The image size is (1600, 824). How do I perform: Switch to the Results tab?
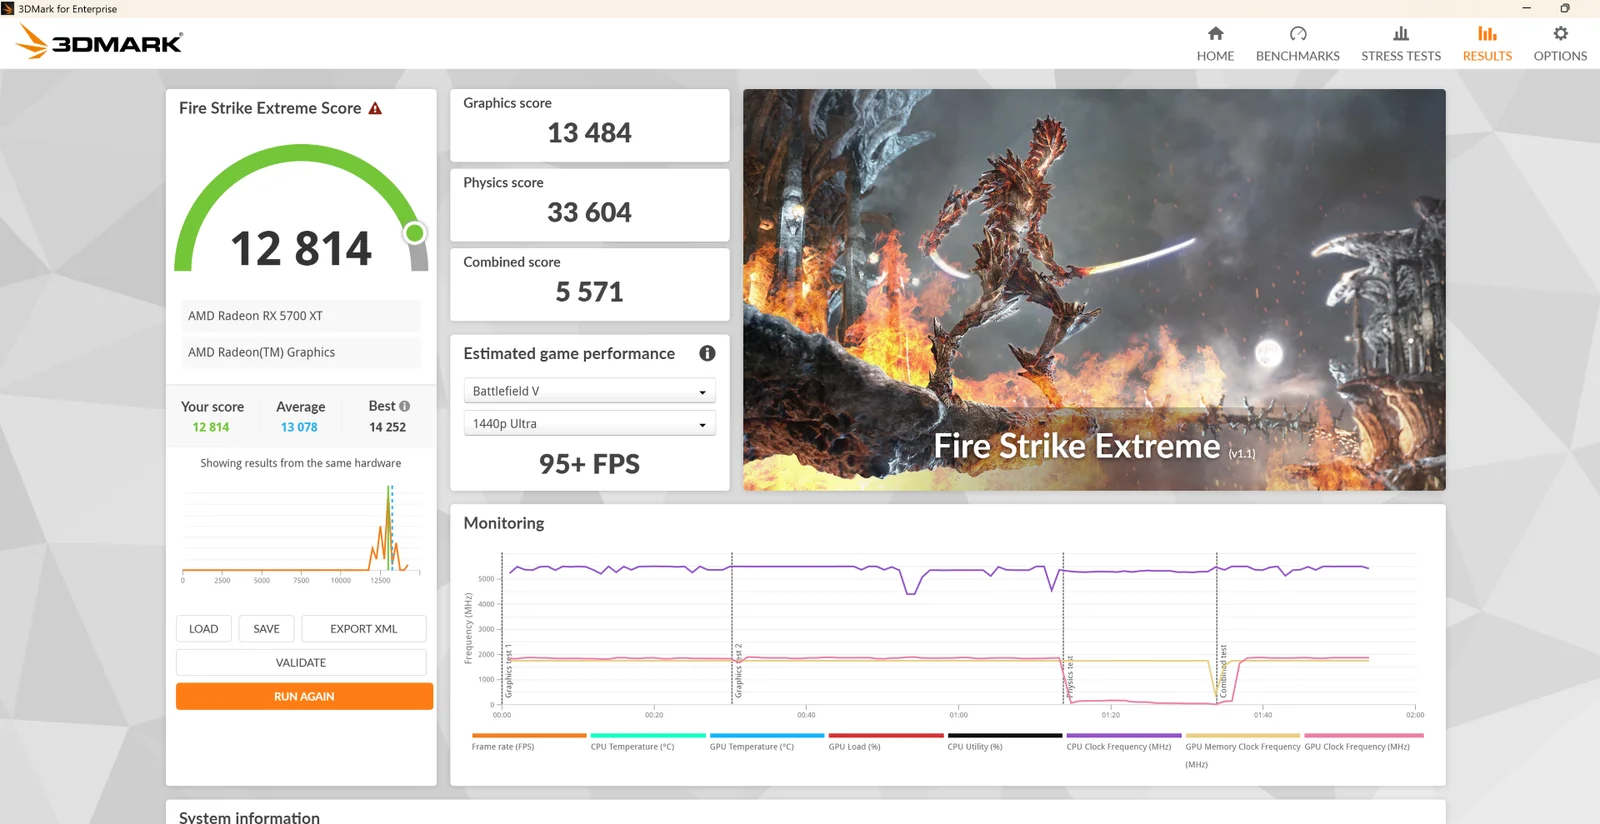[x=1487, y=44]
